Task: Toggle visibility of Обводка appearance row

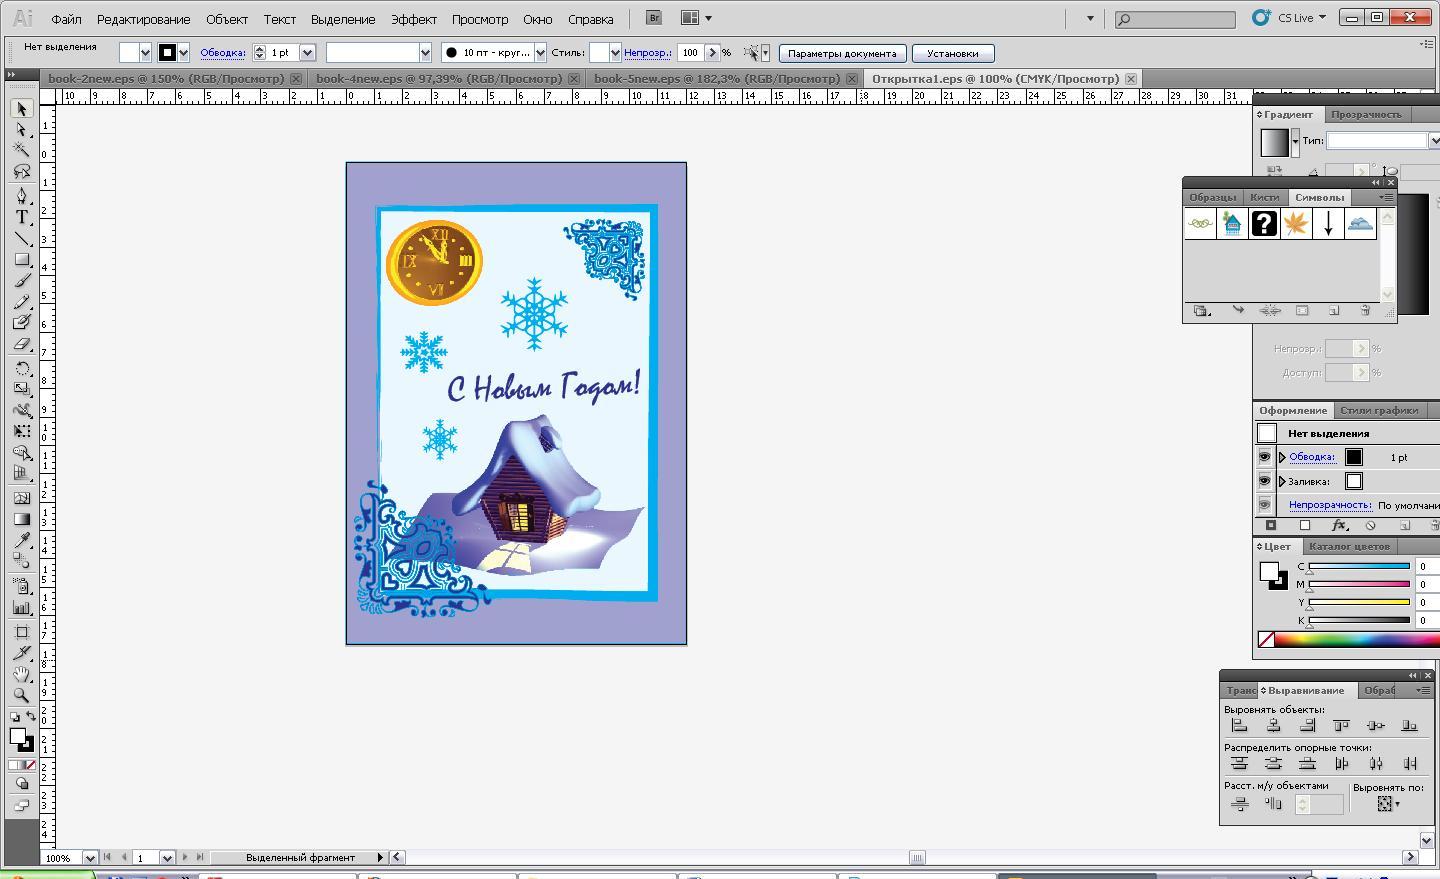Action: point(1264,457)
